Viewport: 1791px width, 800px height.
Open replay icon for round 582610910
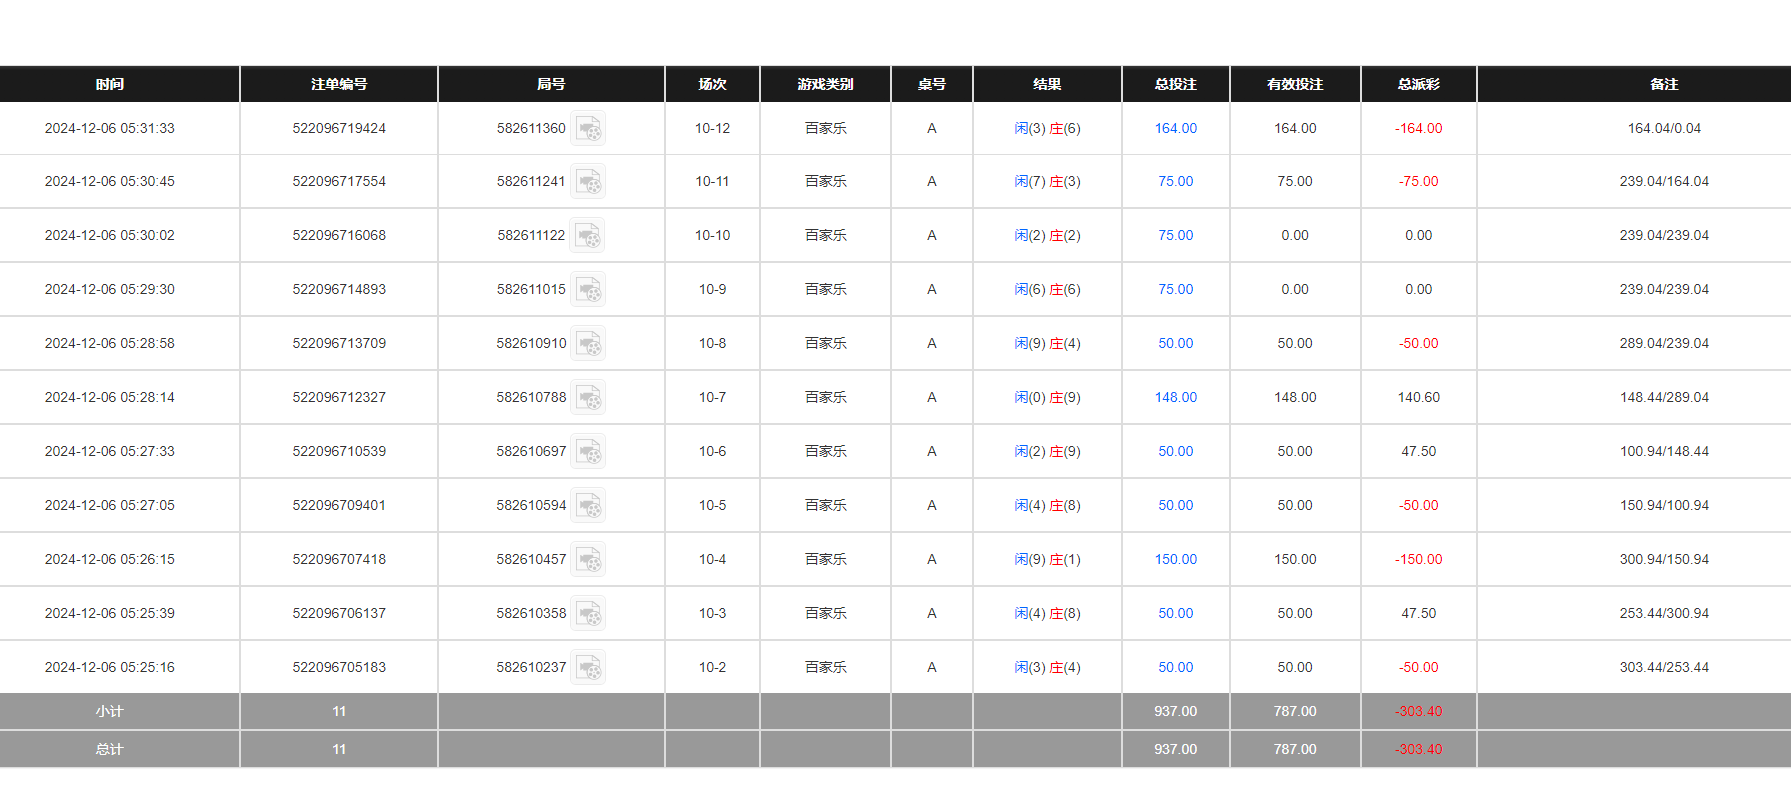point(588,344)
